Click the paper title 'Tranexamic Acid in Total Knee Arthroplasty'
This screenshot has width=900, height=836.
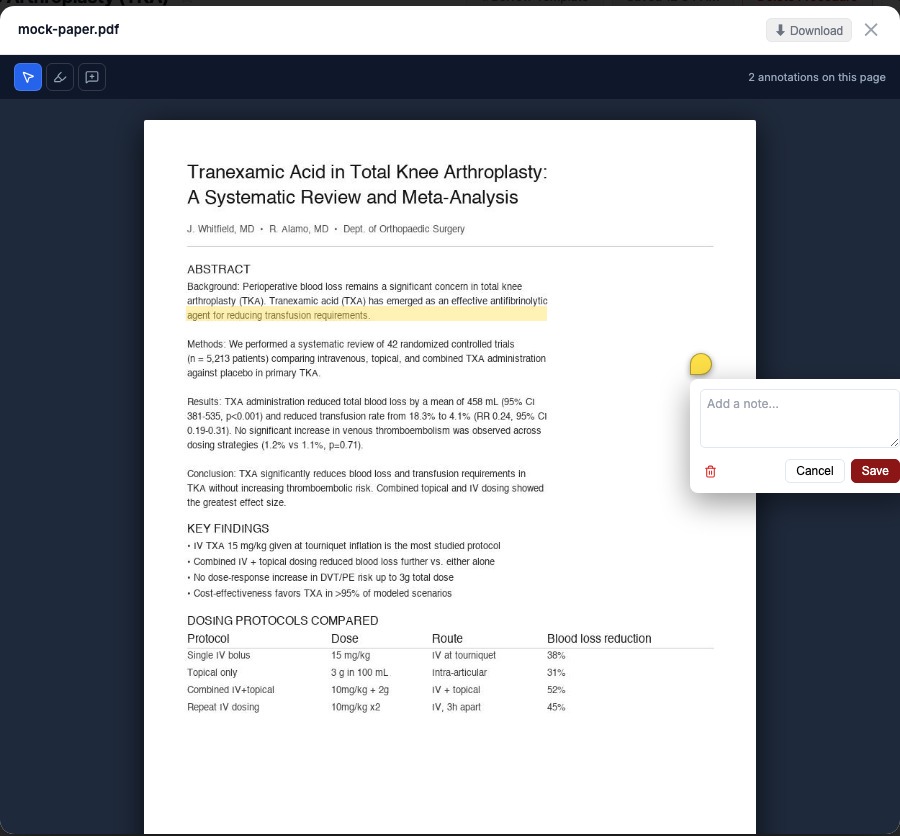tap(367, 172)
